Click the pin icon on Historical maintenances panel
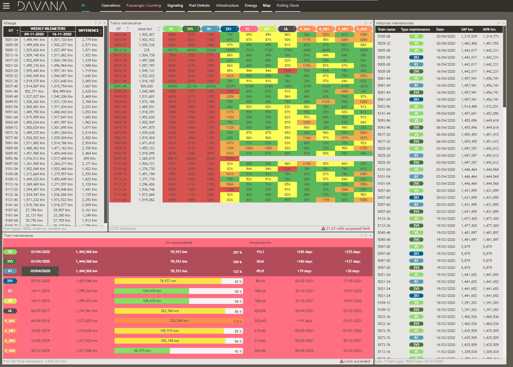Screen dimensions: 513x367 coord(498,23)
